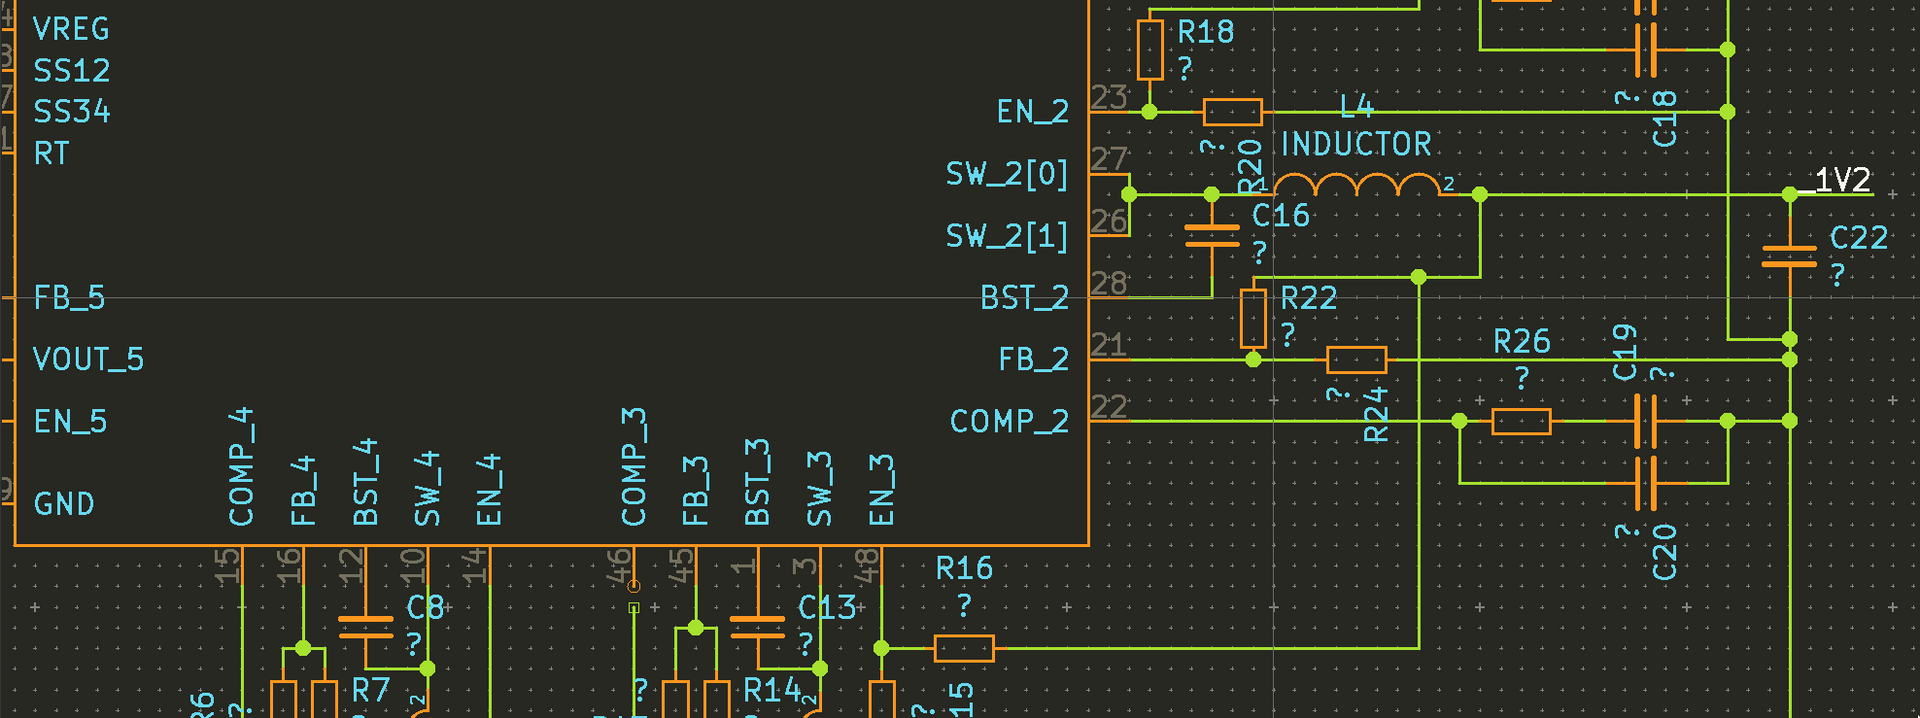Image resolution: width=1920 pixels, height=718 pixels.
Task: Click the 1V2 net label
Action: (1841, 180)
